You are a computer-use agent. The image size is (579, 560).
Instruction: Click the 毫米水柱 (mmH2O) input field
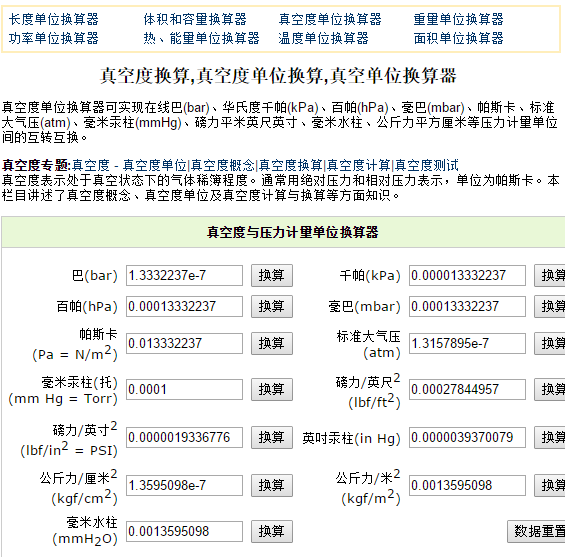pyautogui.click(x=184, y=532)
